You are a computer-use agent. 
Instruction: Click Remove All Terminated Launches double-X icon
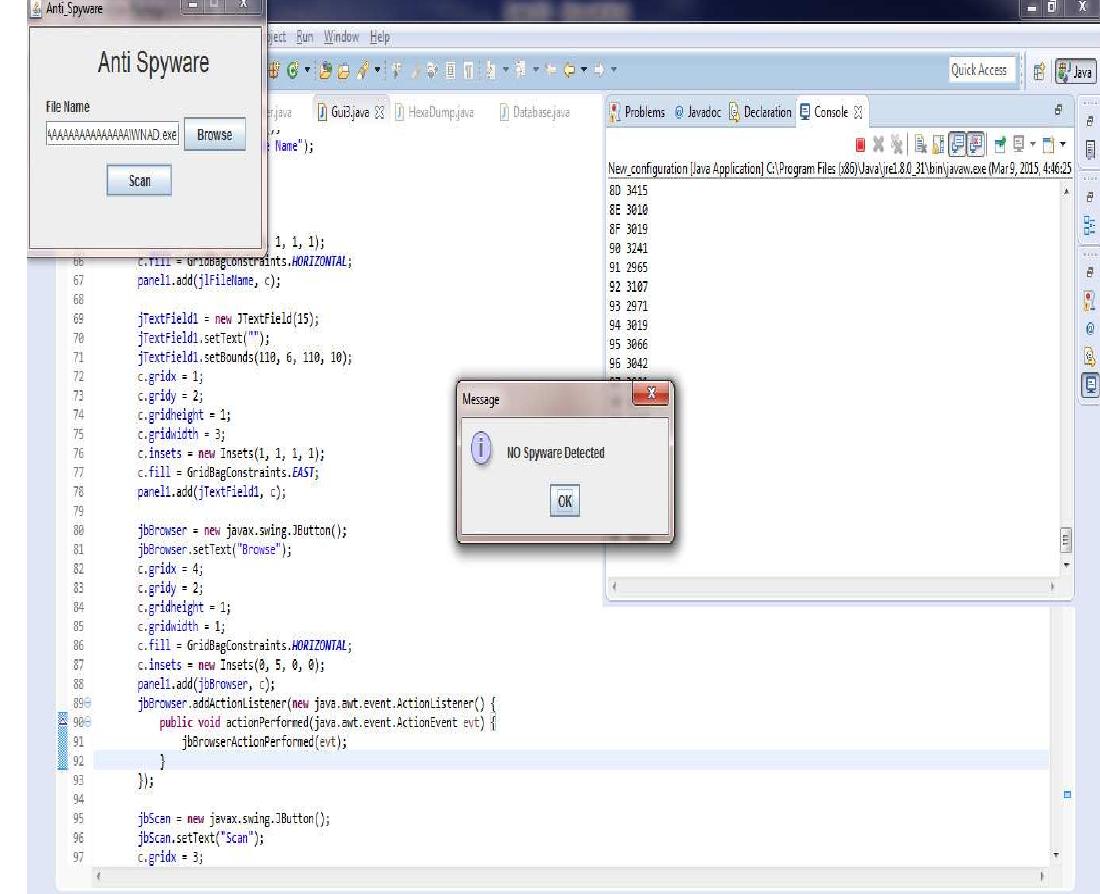point(897,145)
